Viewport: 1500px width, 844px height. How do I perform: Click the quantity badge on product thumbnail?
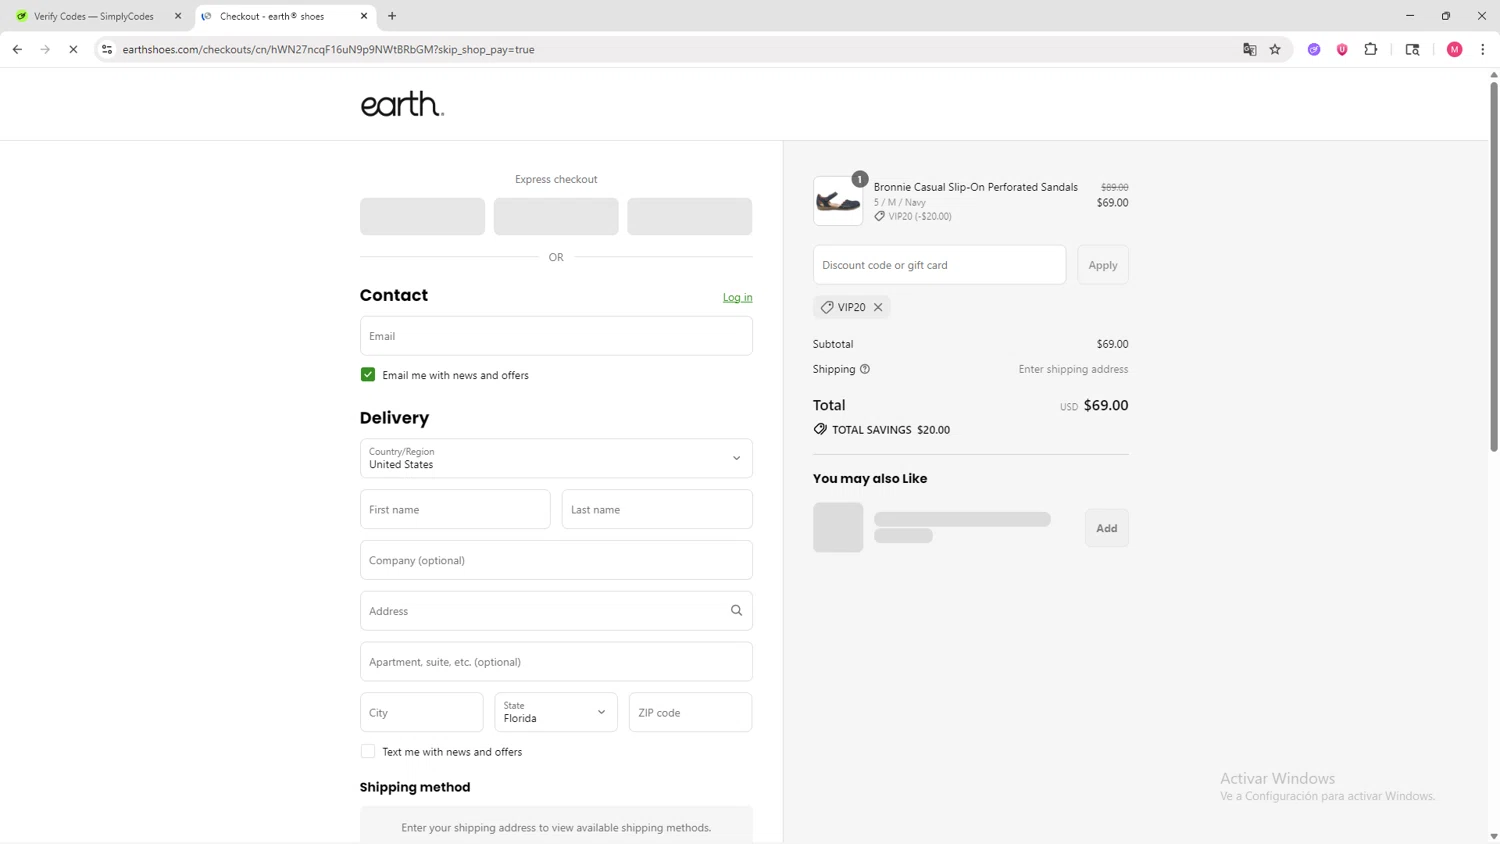[859, 179]
